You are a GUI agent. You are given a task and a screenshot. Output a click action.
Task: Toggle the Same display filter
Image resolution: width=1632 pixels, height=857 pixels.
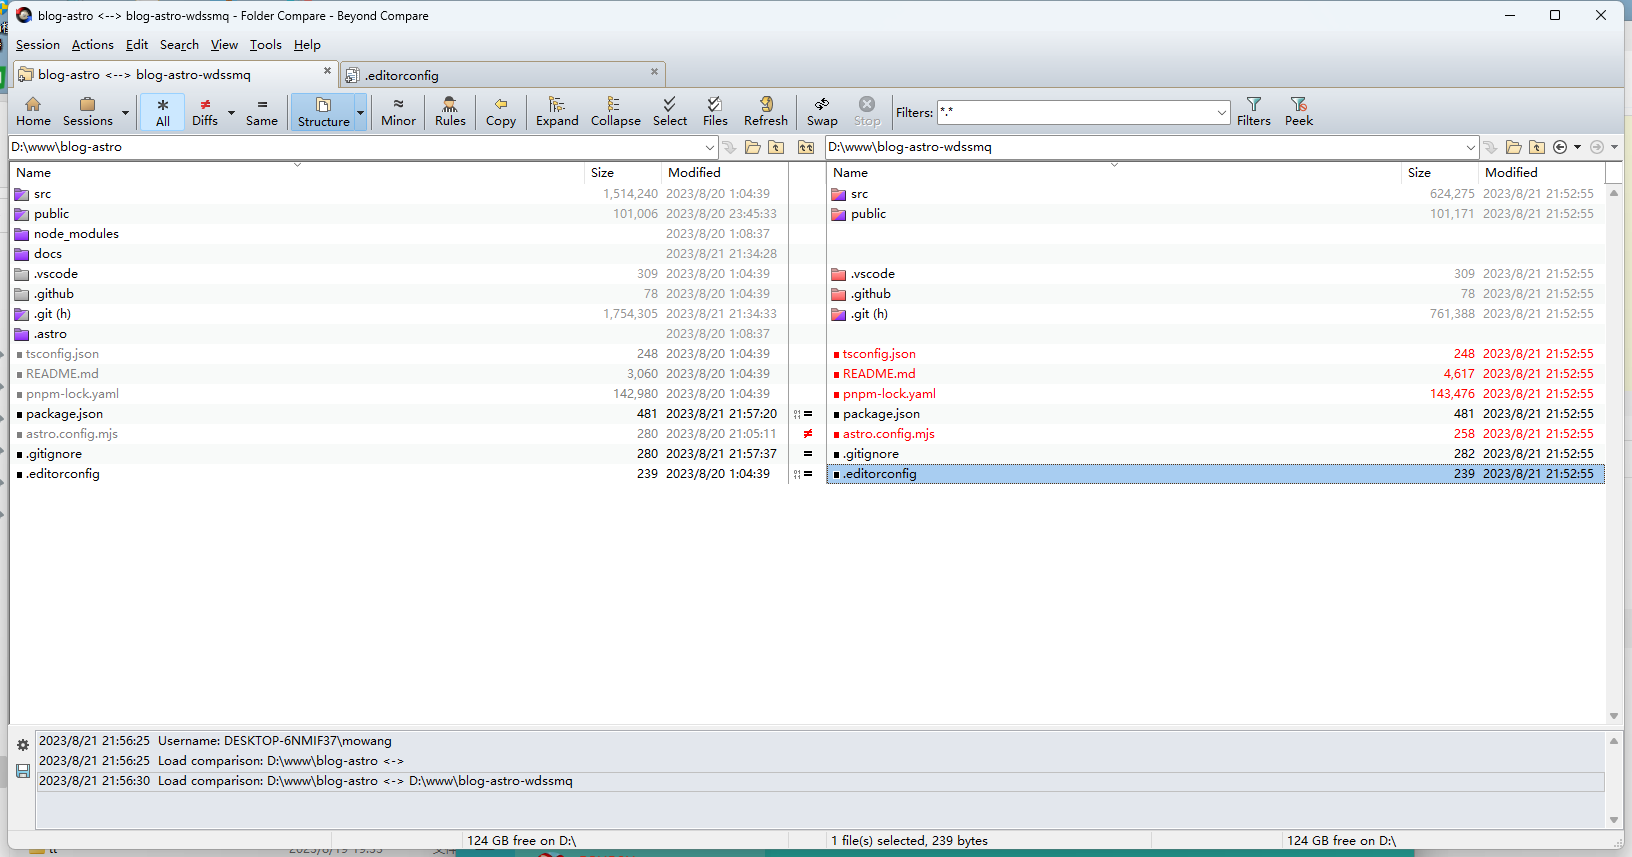click(x=262, y=112)
